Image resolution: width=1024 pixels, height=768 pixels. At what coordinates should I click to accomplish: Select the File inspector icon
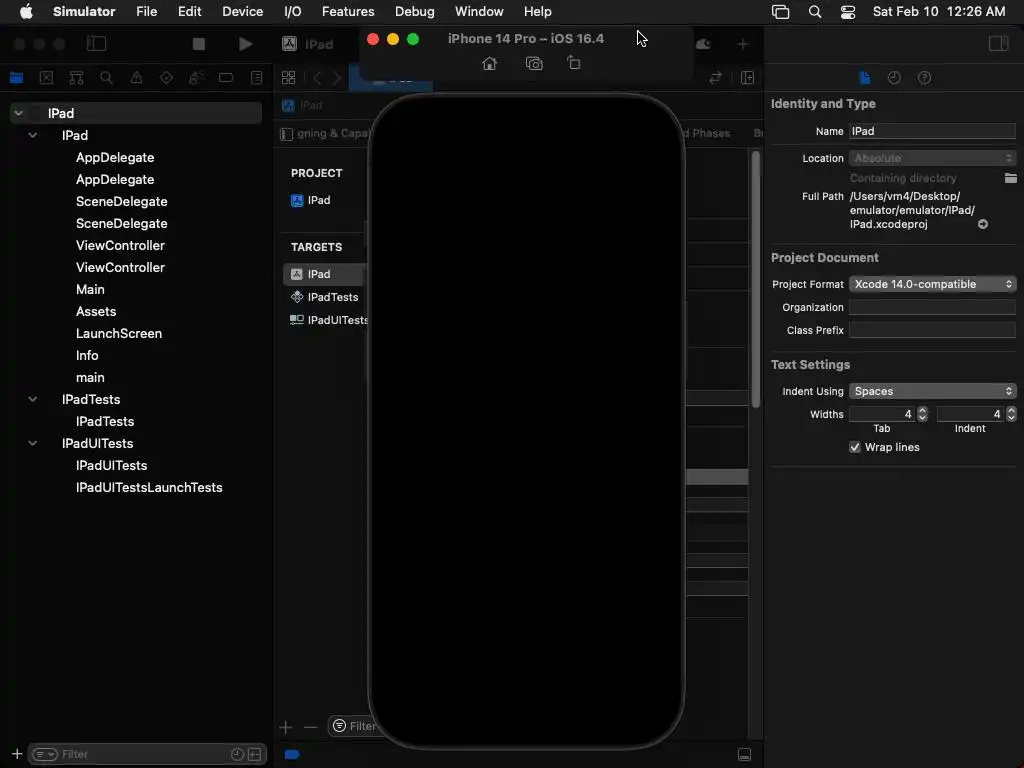pyautogui.click(x=865, y=78)
